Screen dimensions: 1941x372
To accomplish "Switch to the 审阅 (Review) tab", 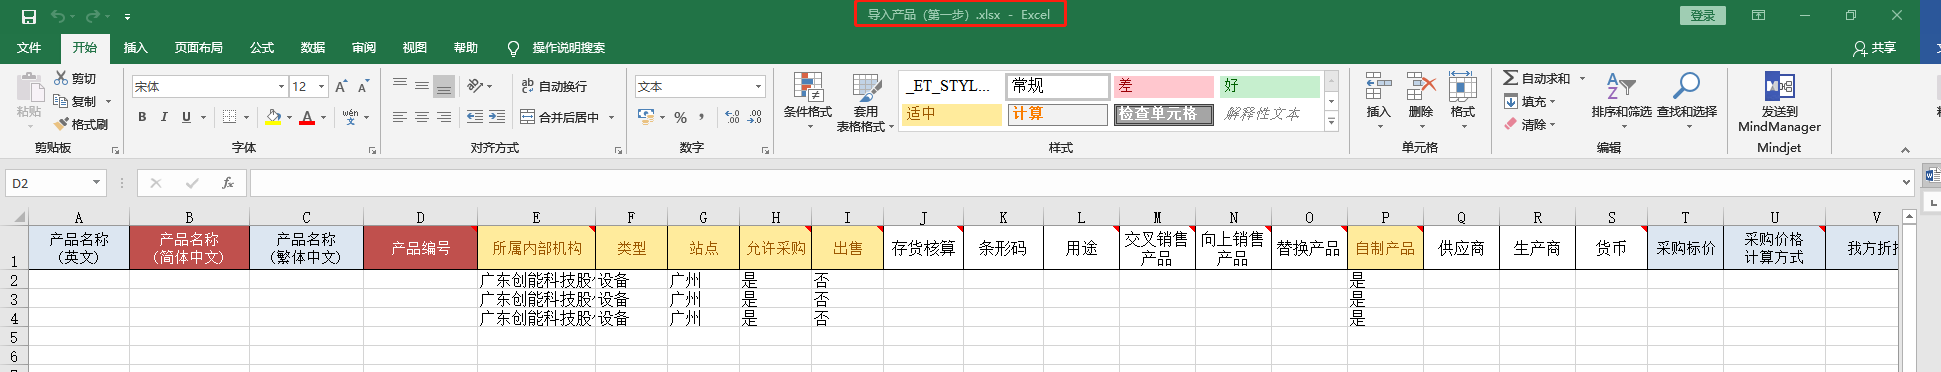I will (x=364, y=47).
